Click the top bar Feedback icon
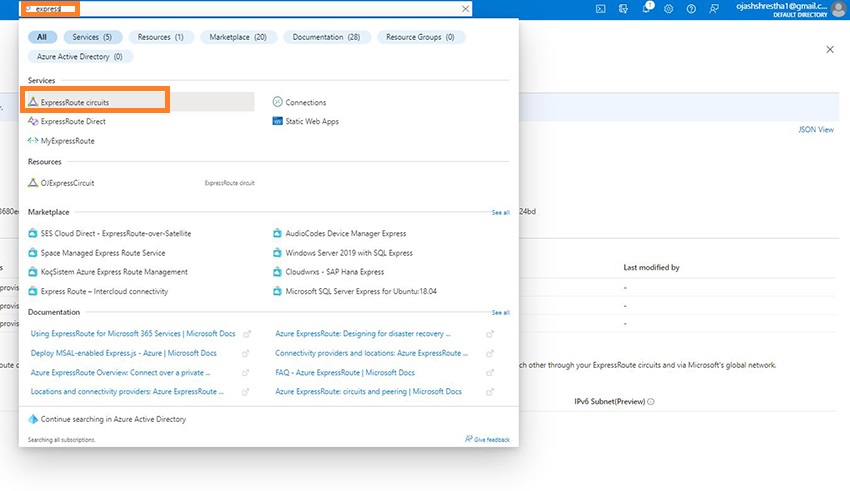Viewport: 850px width, 491px height. [x=713, y=9]
